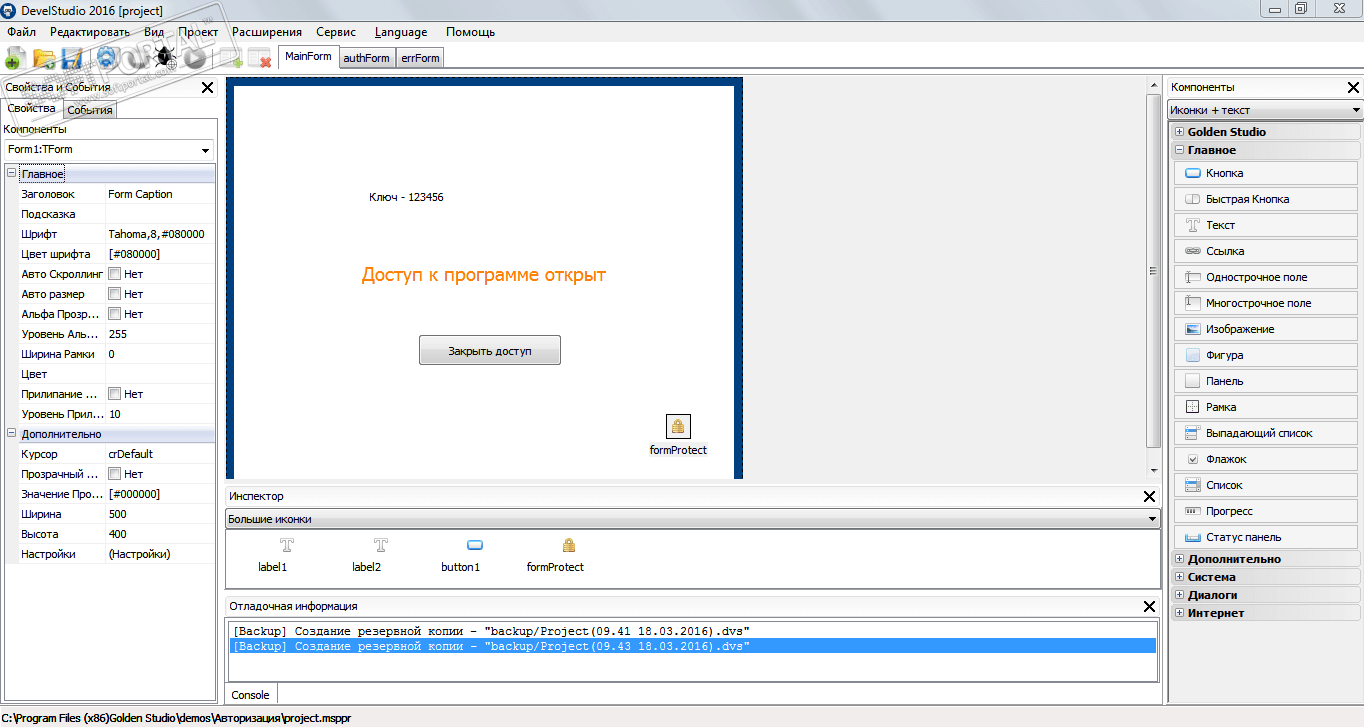1364x727 pixels.
Task: Click the save floppy disk toolbar icon
Action: pyautogui.click(x=72, y=58)
